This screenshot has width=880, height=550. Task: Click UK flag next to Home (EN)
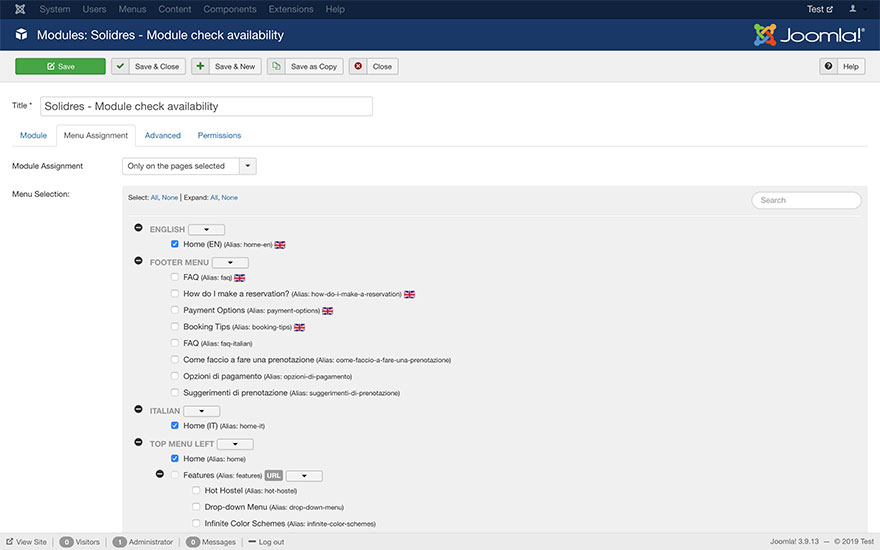280,245
